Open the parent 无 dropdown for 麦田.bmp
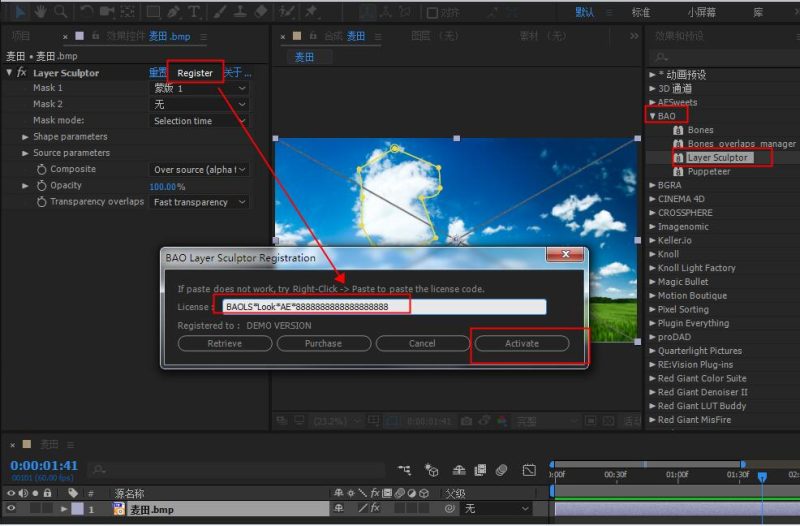Viewport: 800px width, 526px height. tap(496, 509)
